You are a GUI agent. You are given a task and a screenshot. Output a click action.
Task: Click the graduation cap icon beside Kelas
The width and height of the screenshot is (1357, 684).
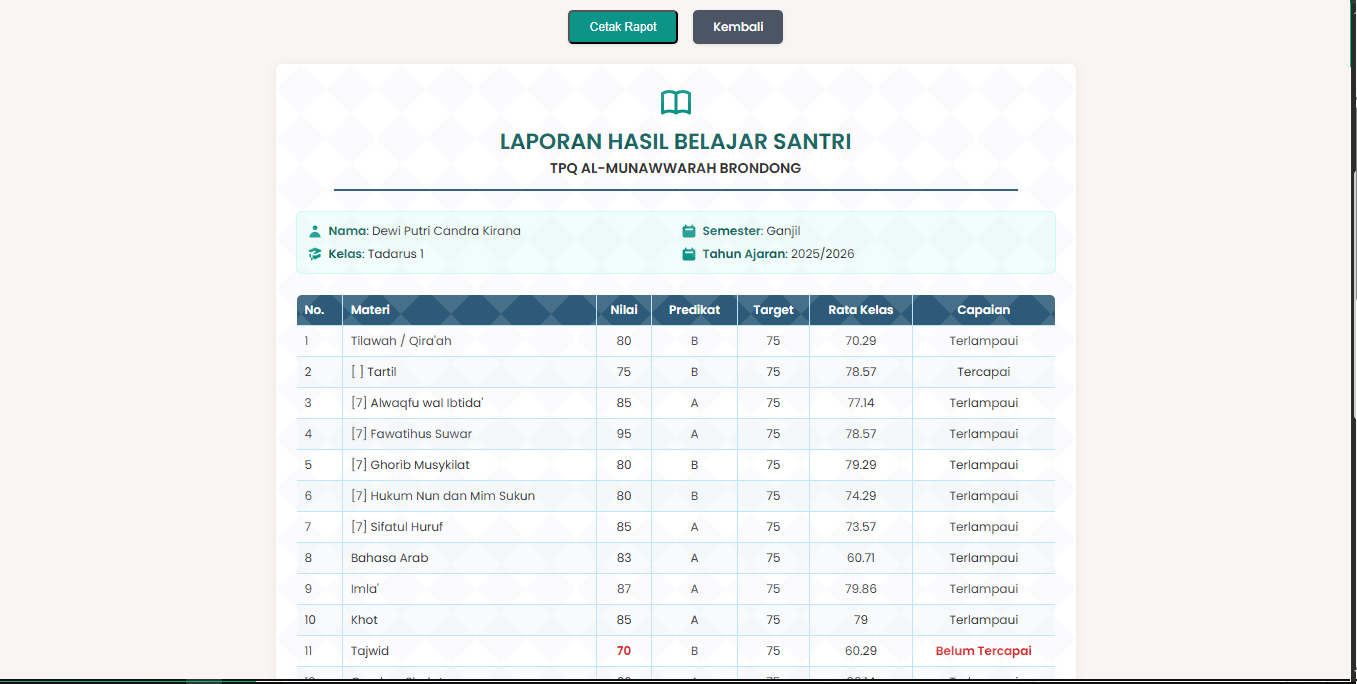pos(315,254)
